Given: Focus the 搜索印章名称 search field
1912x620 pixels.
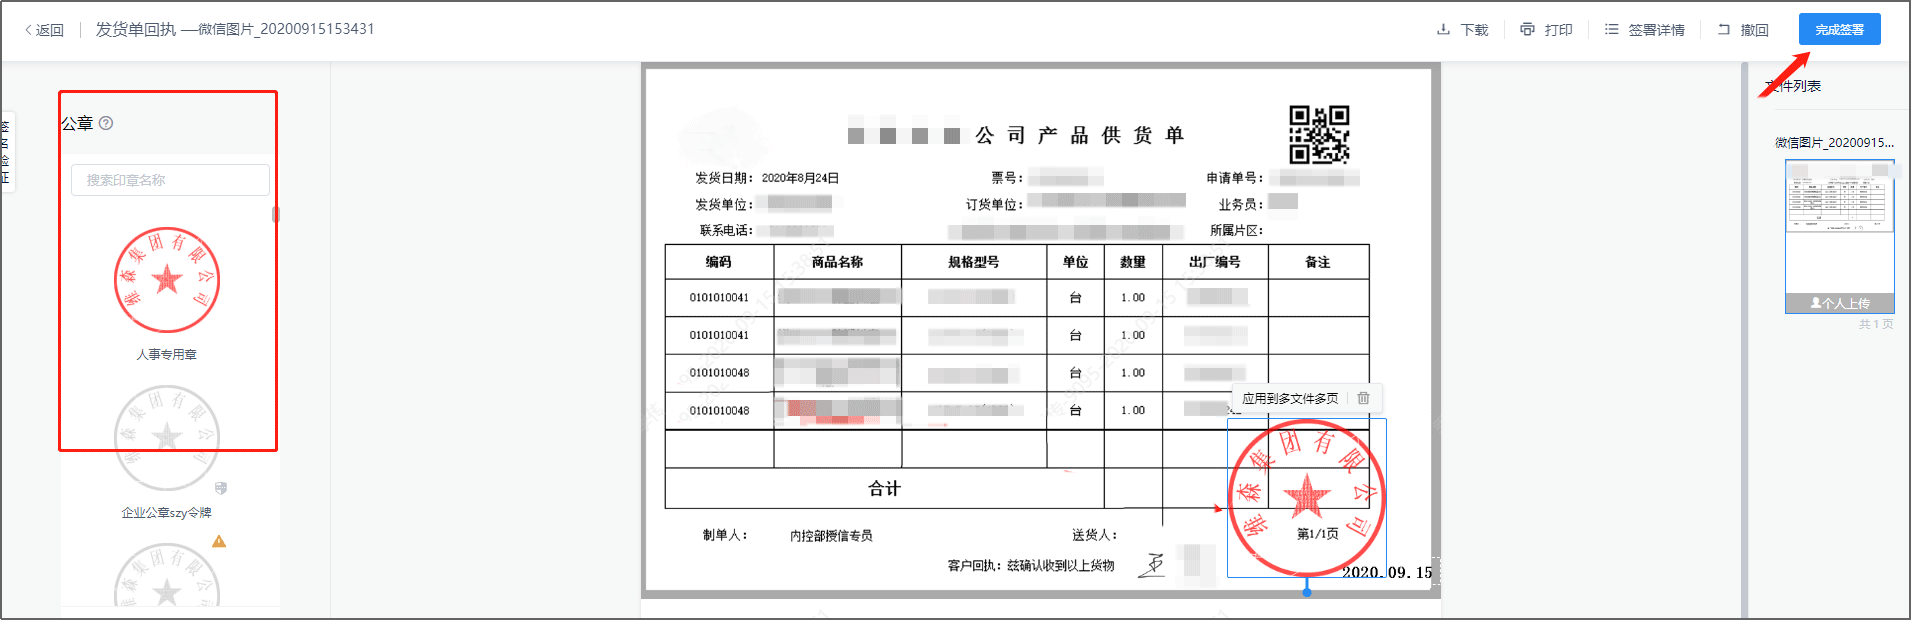Looking at the screenshot, I should 170,180.
